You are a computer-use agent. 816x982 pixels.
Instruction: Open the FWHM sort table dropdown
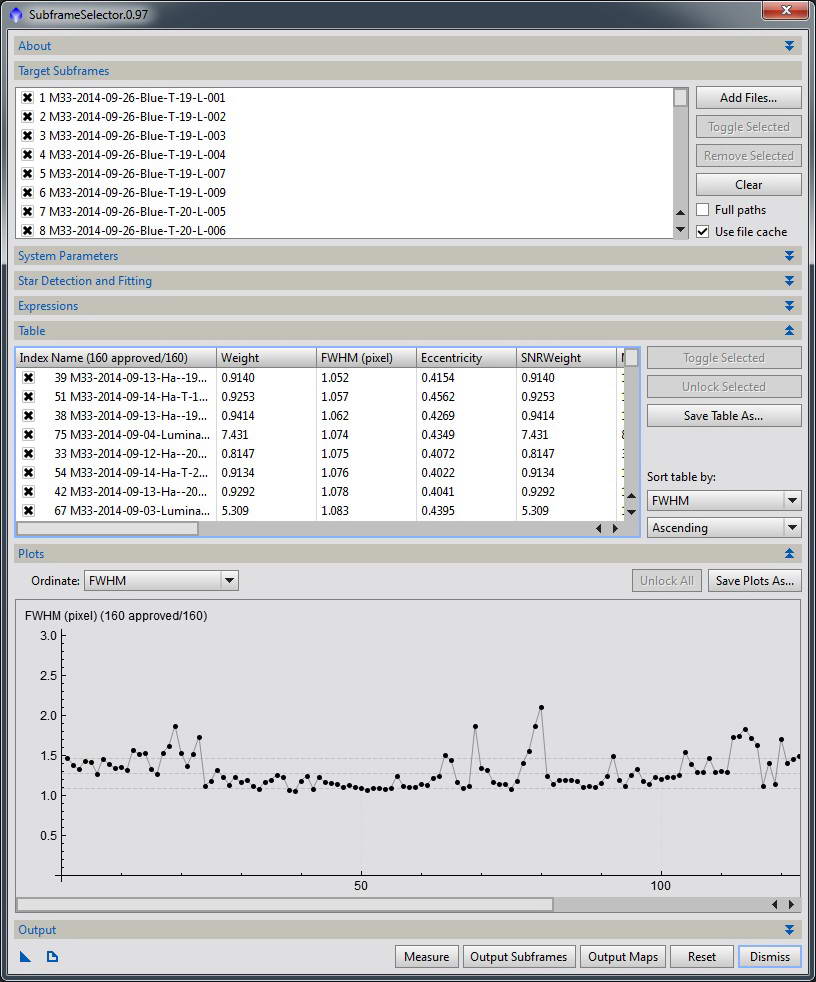pos(724,500)
